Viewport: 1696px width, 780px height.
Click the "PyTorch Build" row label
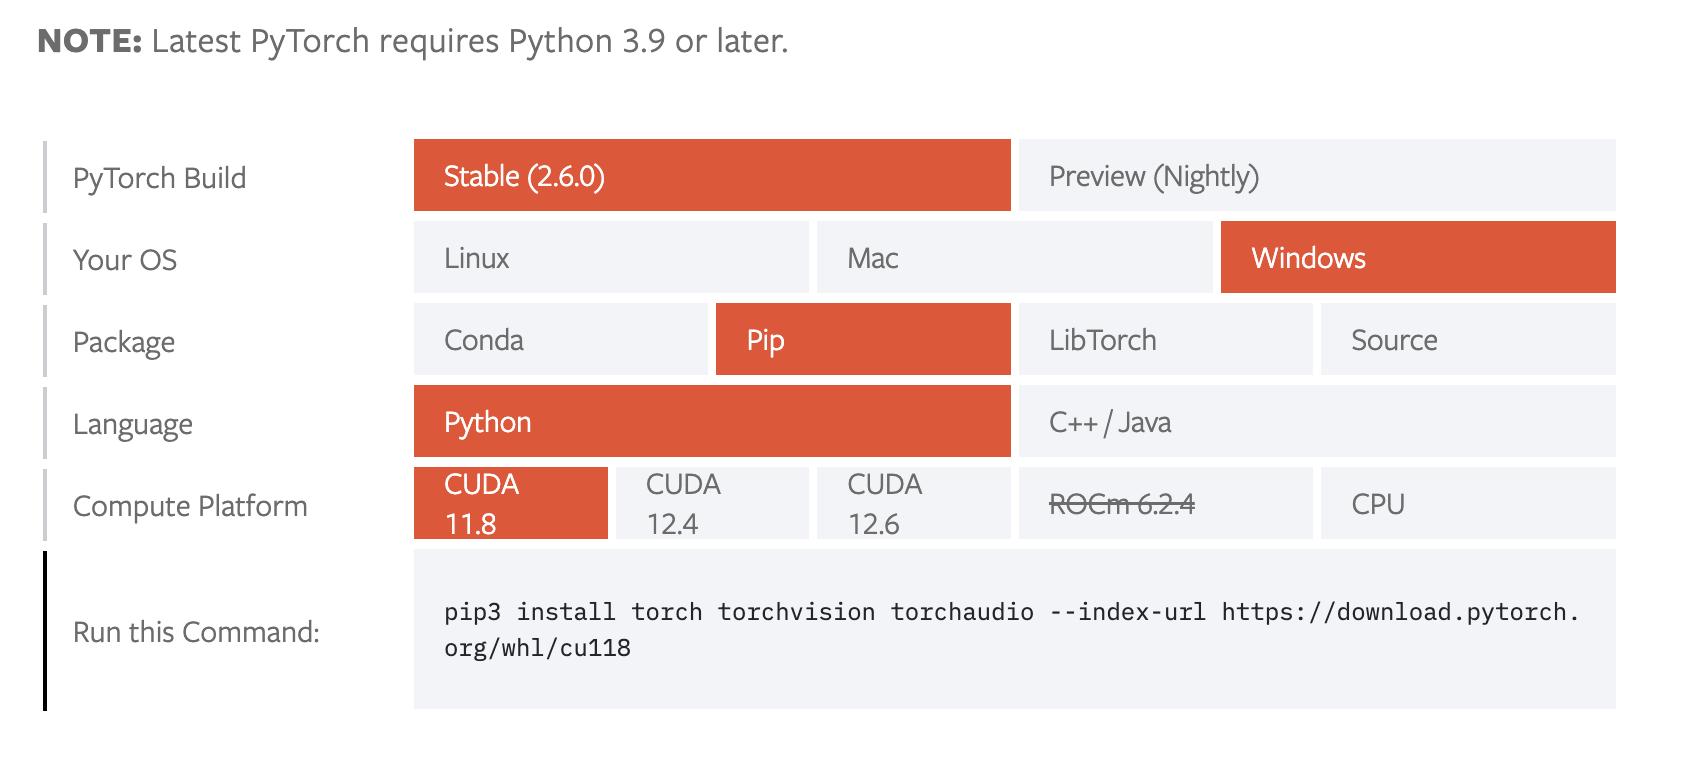159,178
